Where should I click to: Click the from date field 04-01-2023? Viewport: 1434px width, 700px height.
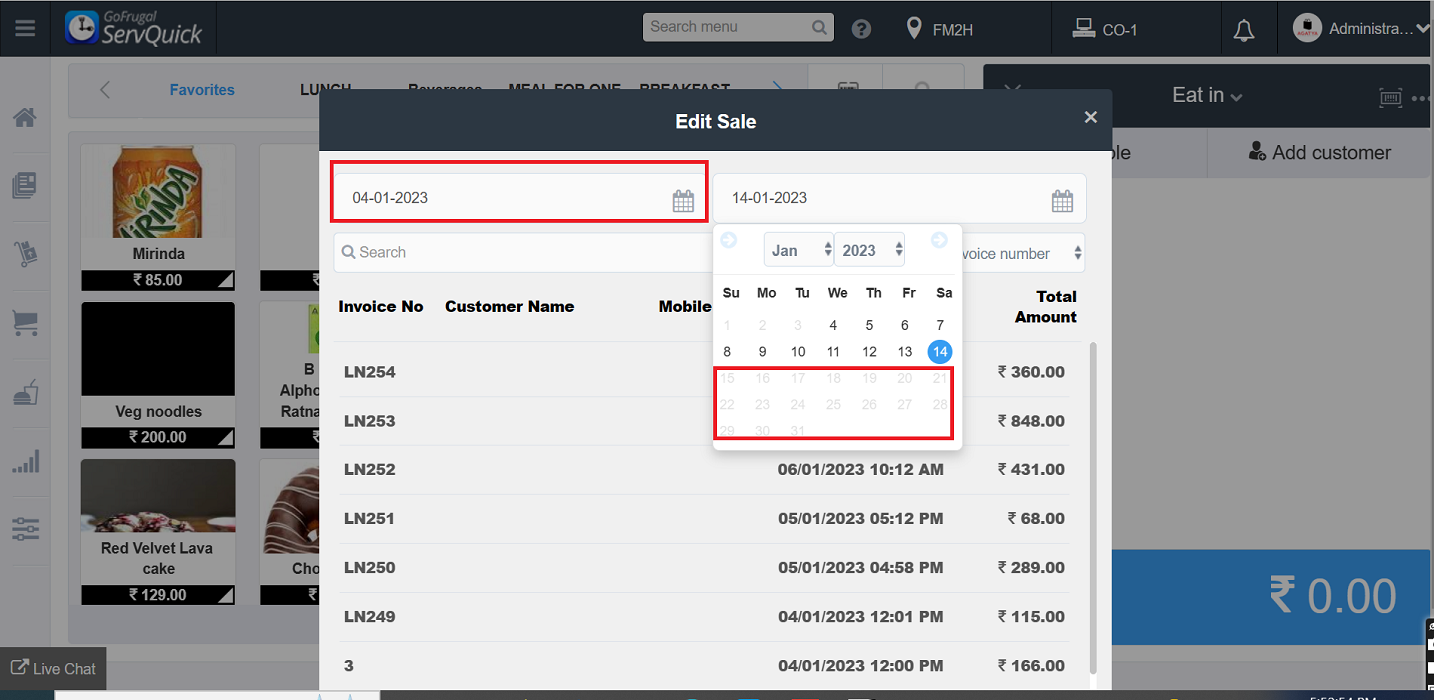(x=520, y=198)
